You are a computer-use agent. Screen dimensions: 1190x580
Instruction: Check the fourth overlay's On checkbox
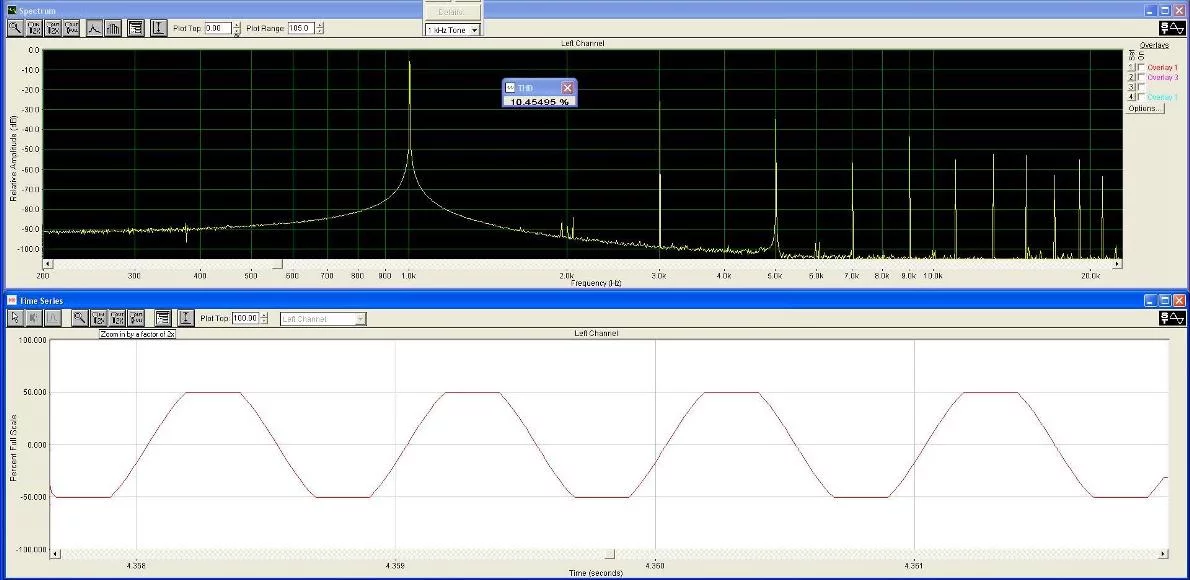point(1141,97)
